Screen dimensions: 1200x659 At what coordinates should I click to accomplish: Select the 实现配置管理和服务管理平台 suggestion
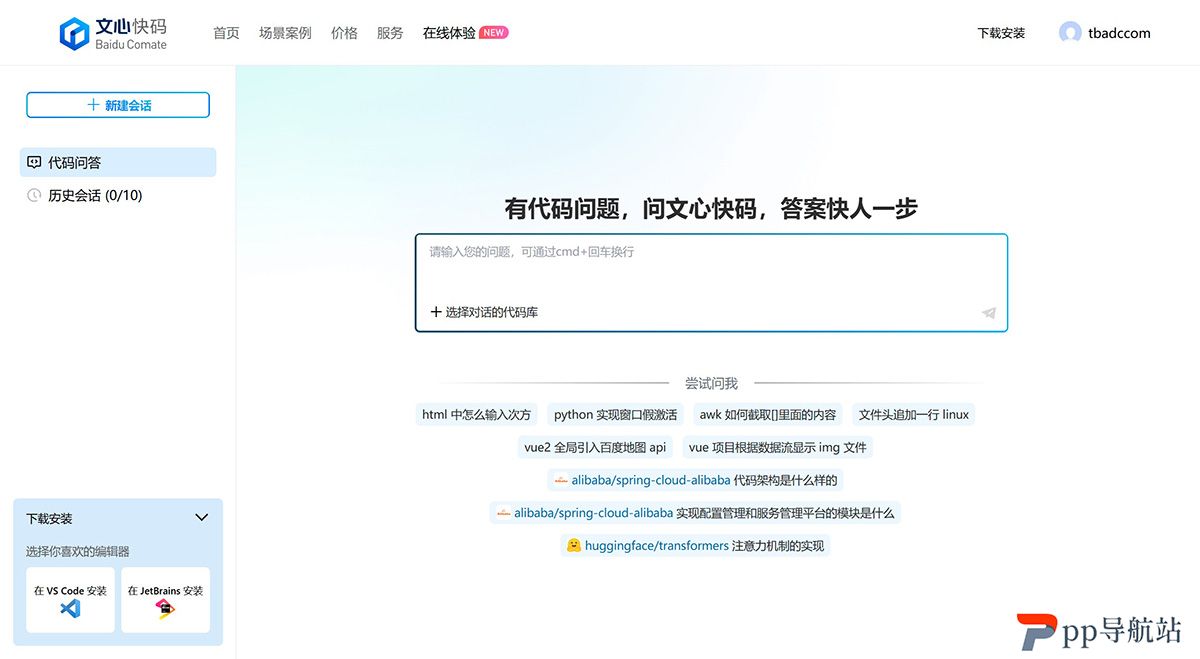(x=696, y=513)
